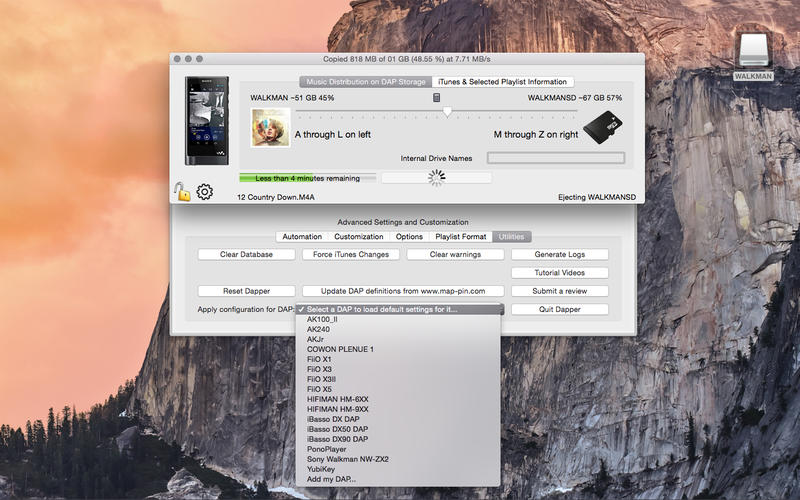The width and height of the screenshot is (800, 500).
Task: Open the Options tab
Action: (x=409, y=237)
